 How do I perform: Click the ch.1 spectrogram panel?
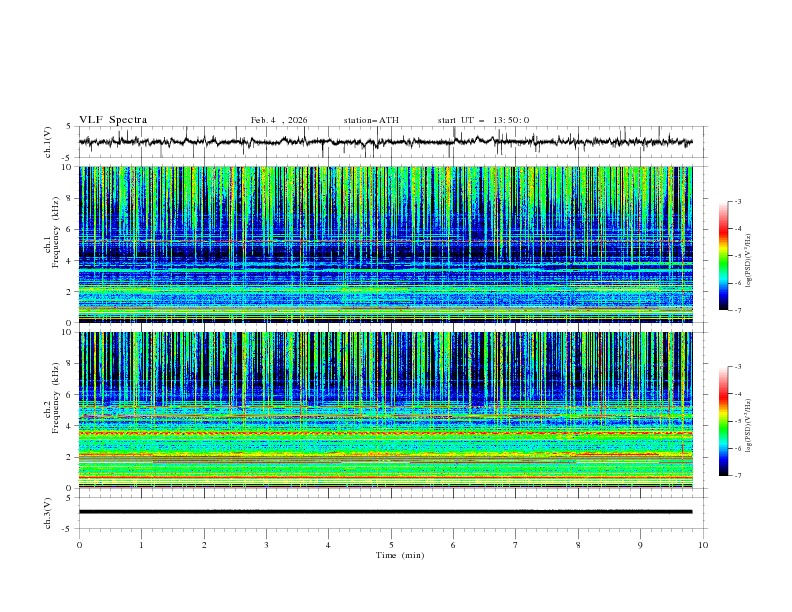(x=385, y=244)
